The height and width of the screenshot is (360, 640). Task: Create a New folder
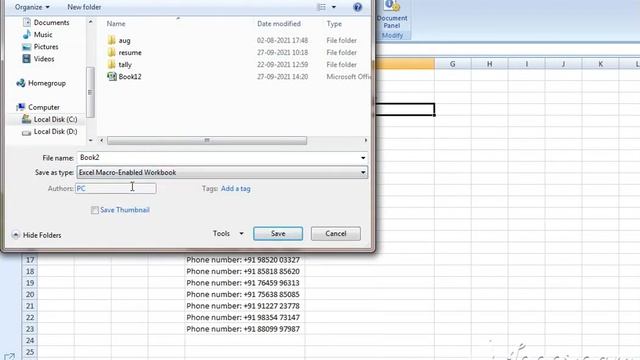point(84,7)
